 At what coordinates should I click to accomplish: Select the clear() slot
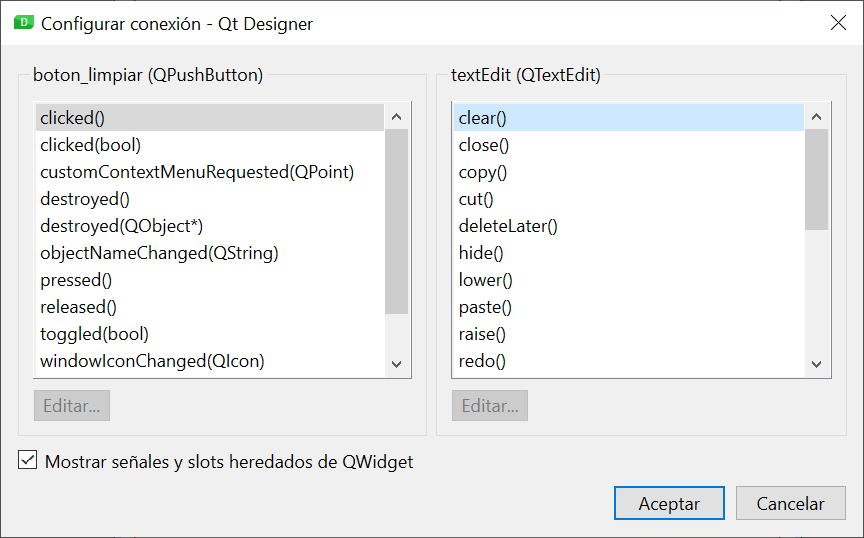coord(629,117)
